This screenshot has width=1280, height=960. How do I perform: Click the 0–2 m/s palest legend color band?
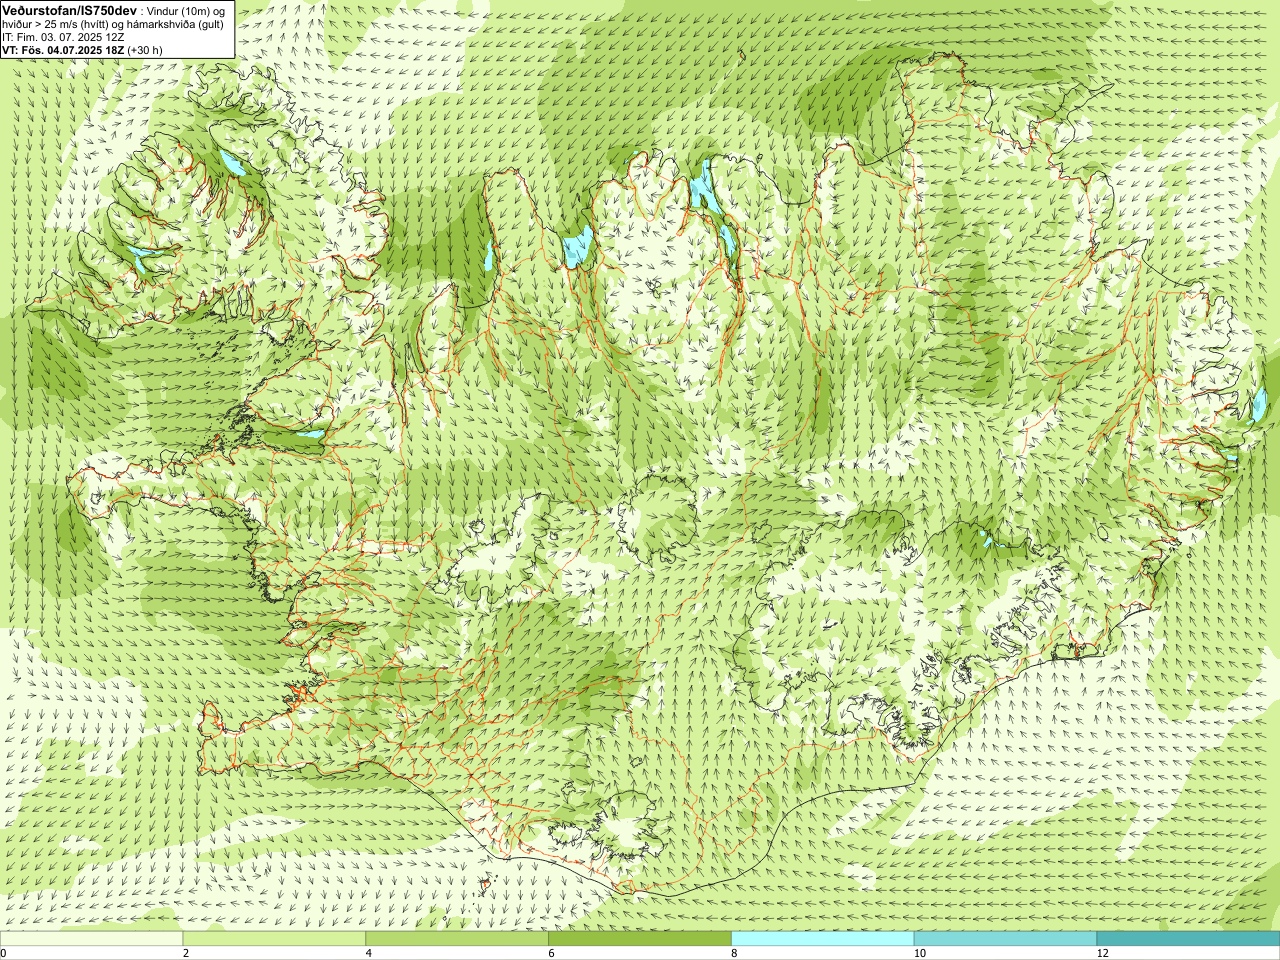[x=91, y=939]
